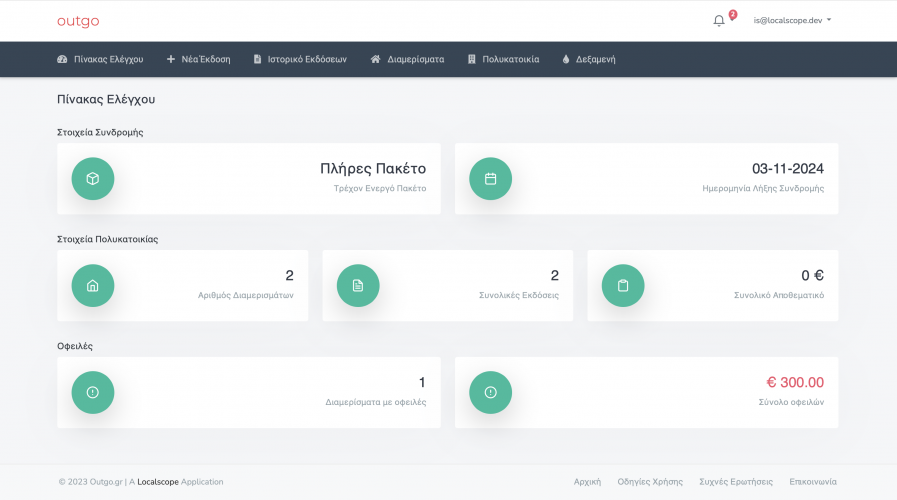
Task: Click the red notification badge count
Action: pyautogui.click(x=733, y=14)
